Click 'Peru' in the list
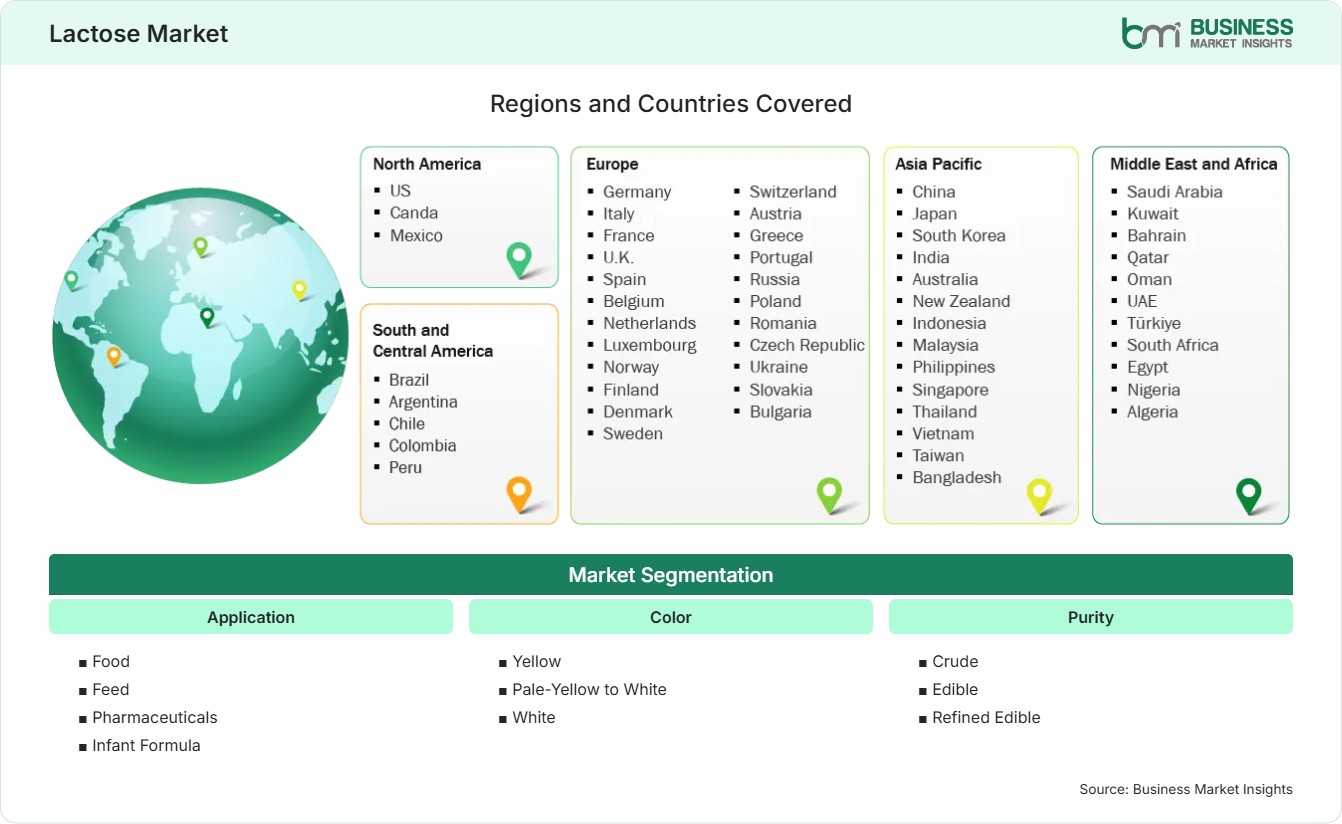 coord(405,467)
